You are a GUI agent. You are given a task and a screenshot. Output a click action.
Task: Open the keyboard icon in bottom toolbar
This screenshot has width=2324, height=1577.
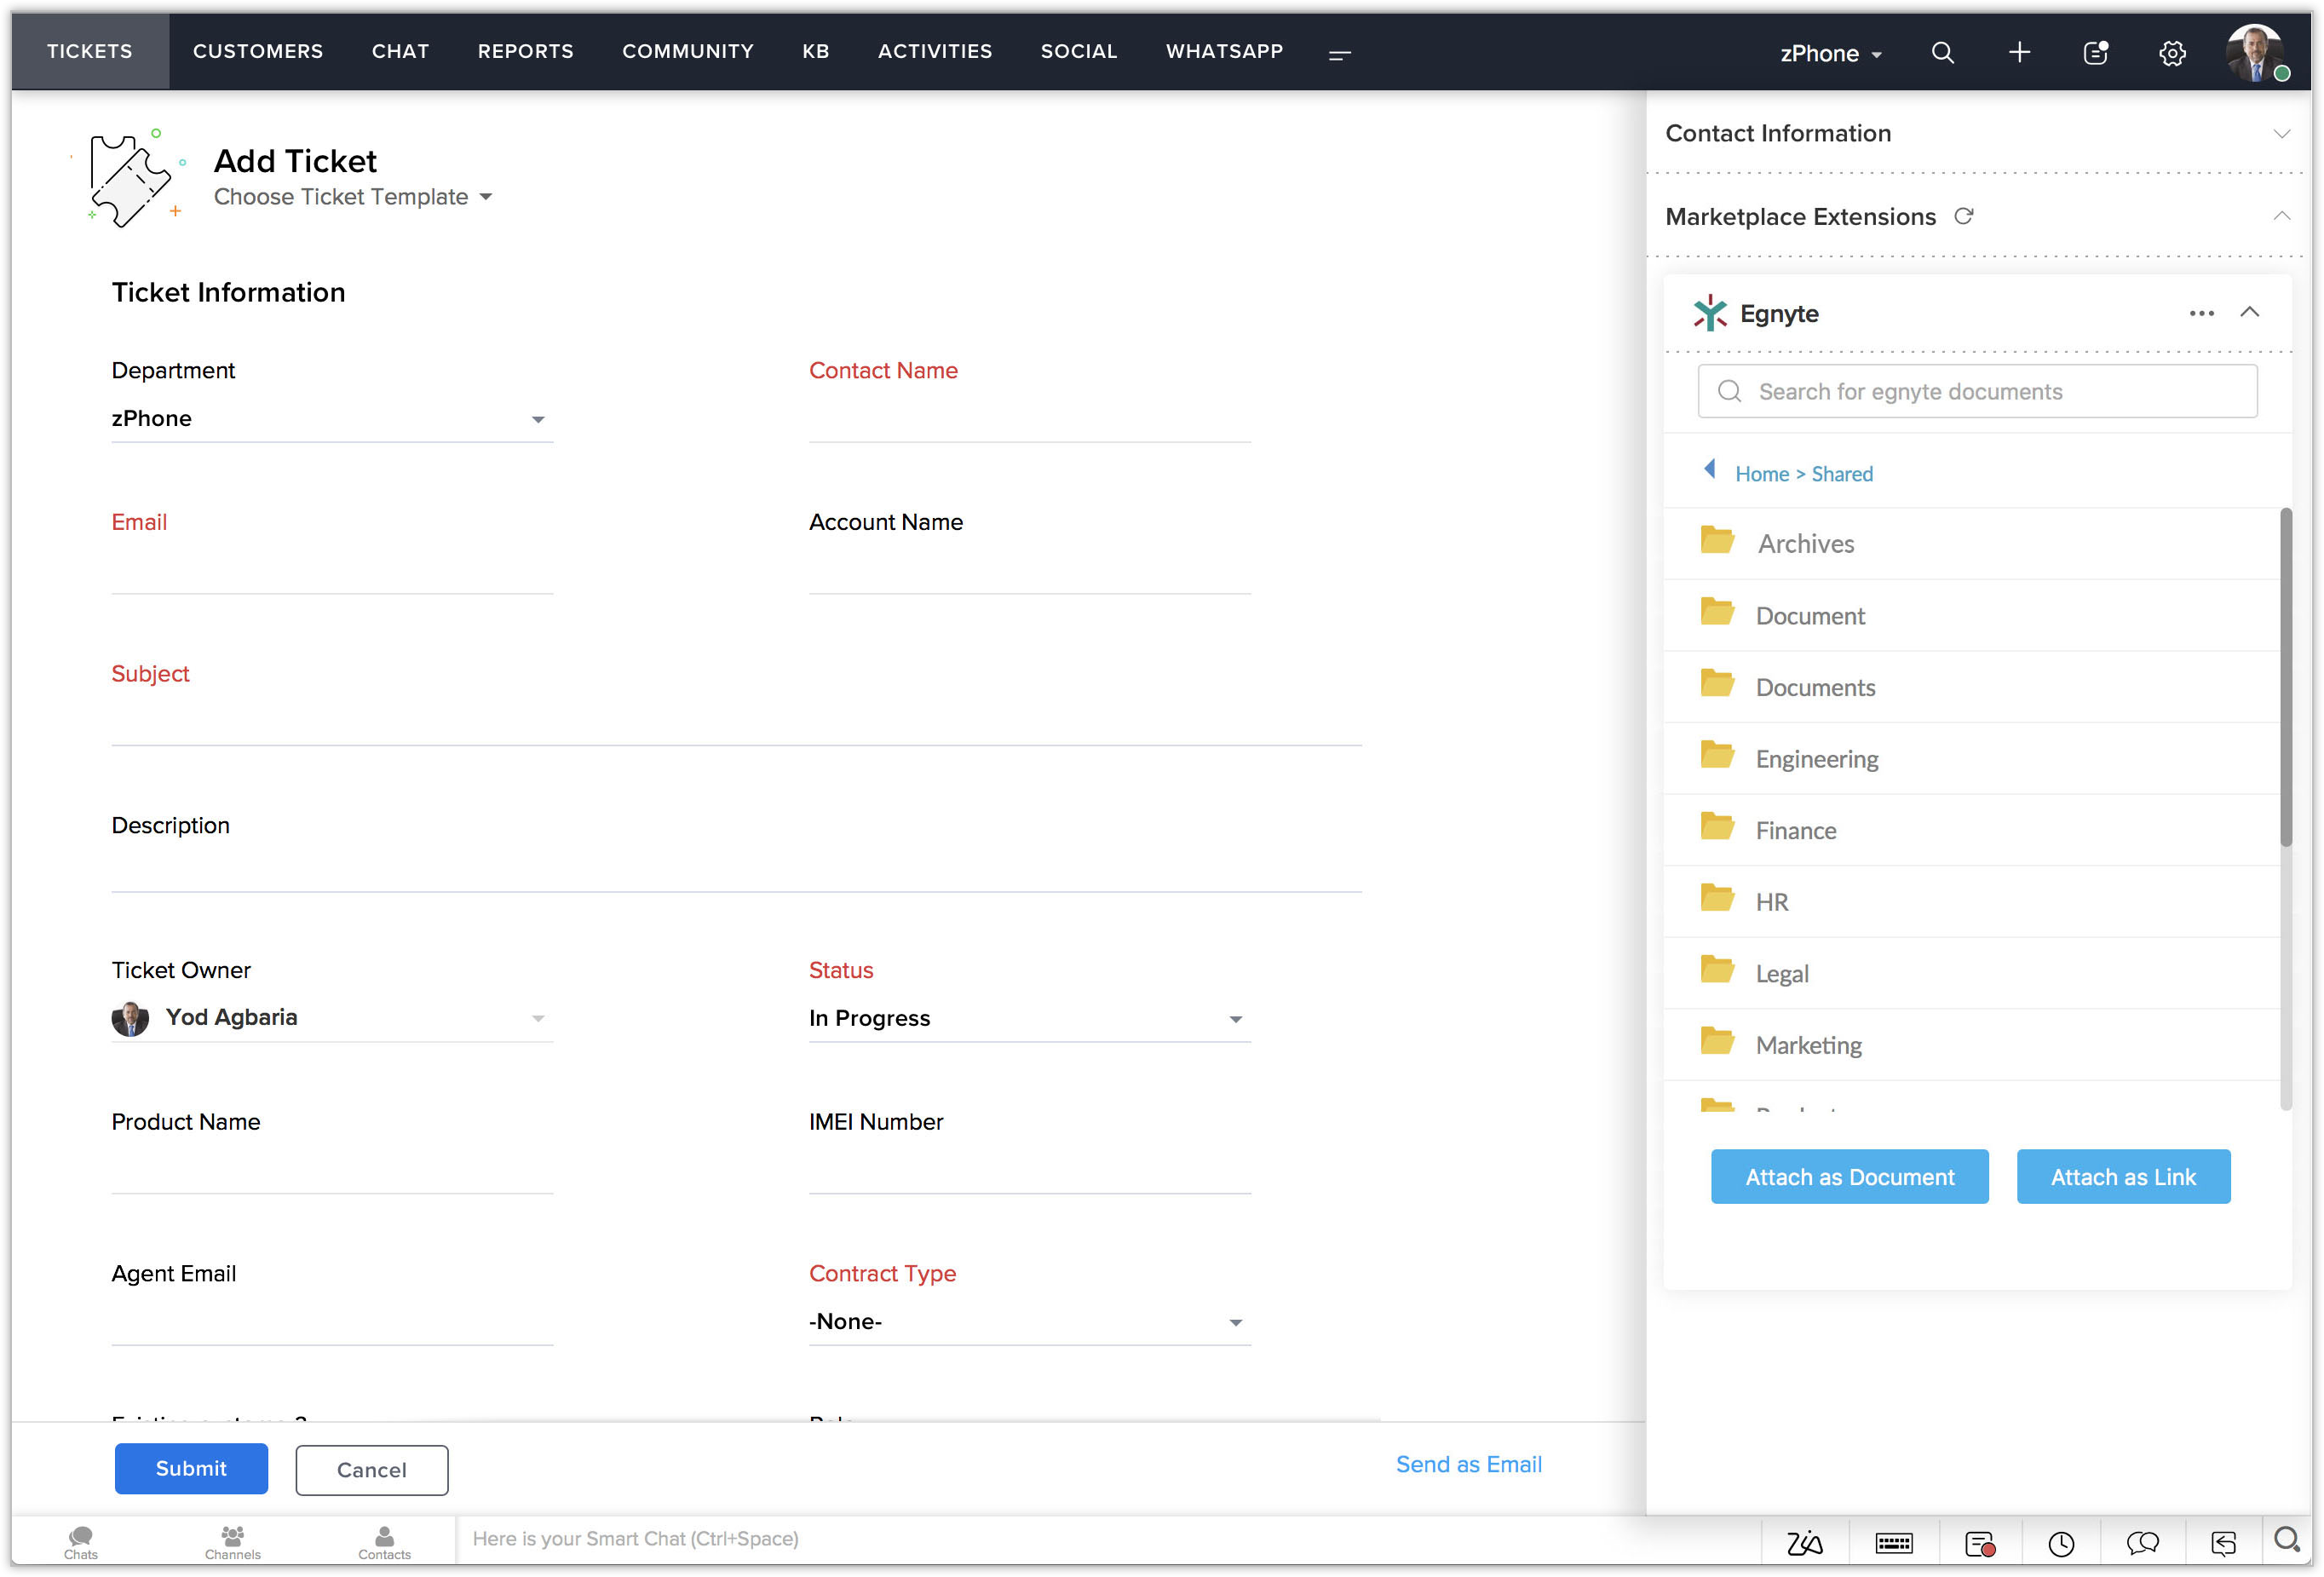tap(1894, 1543)
